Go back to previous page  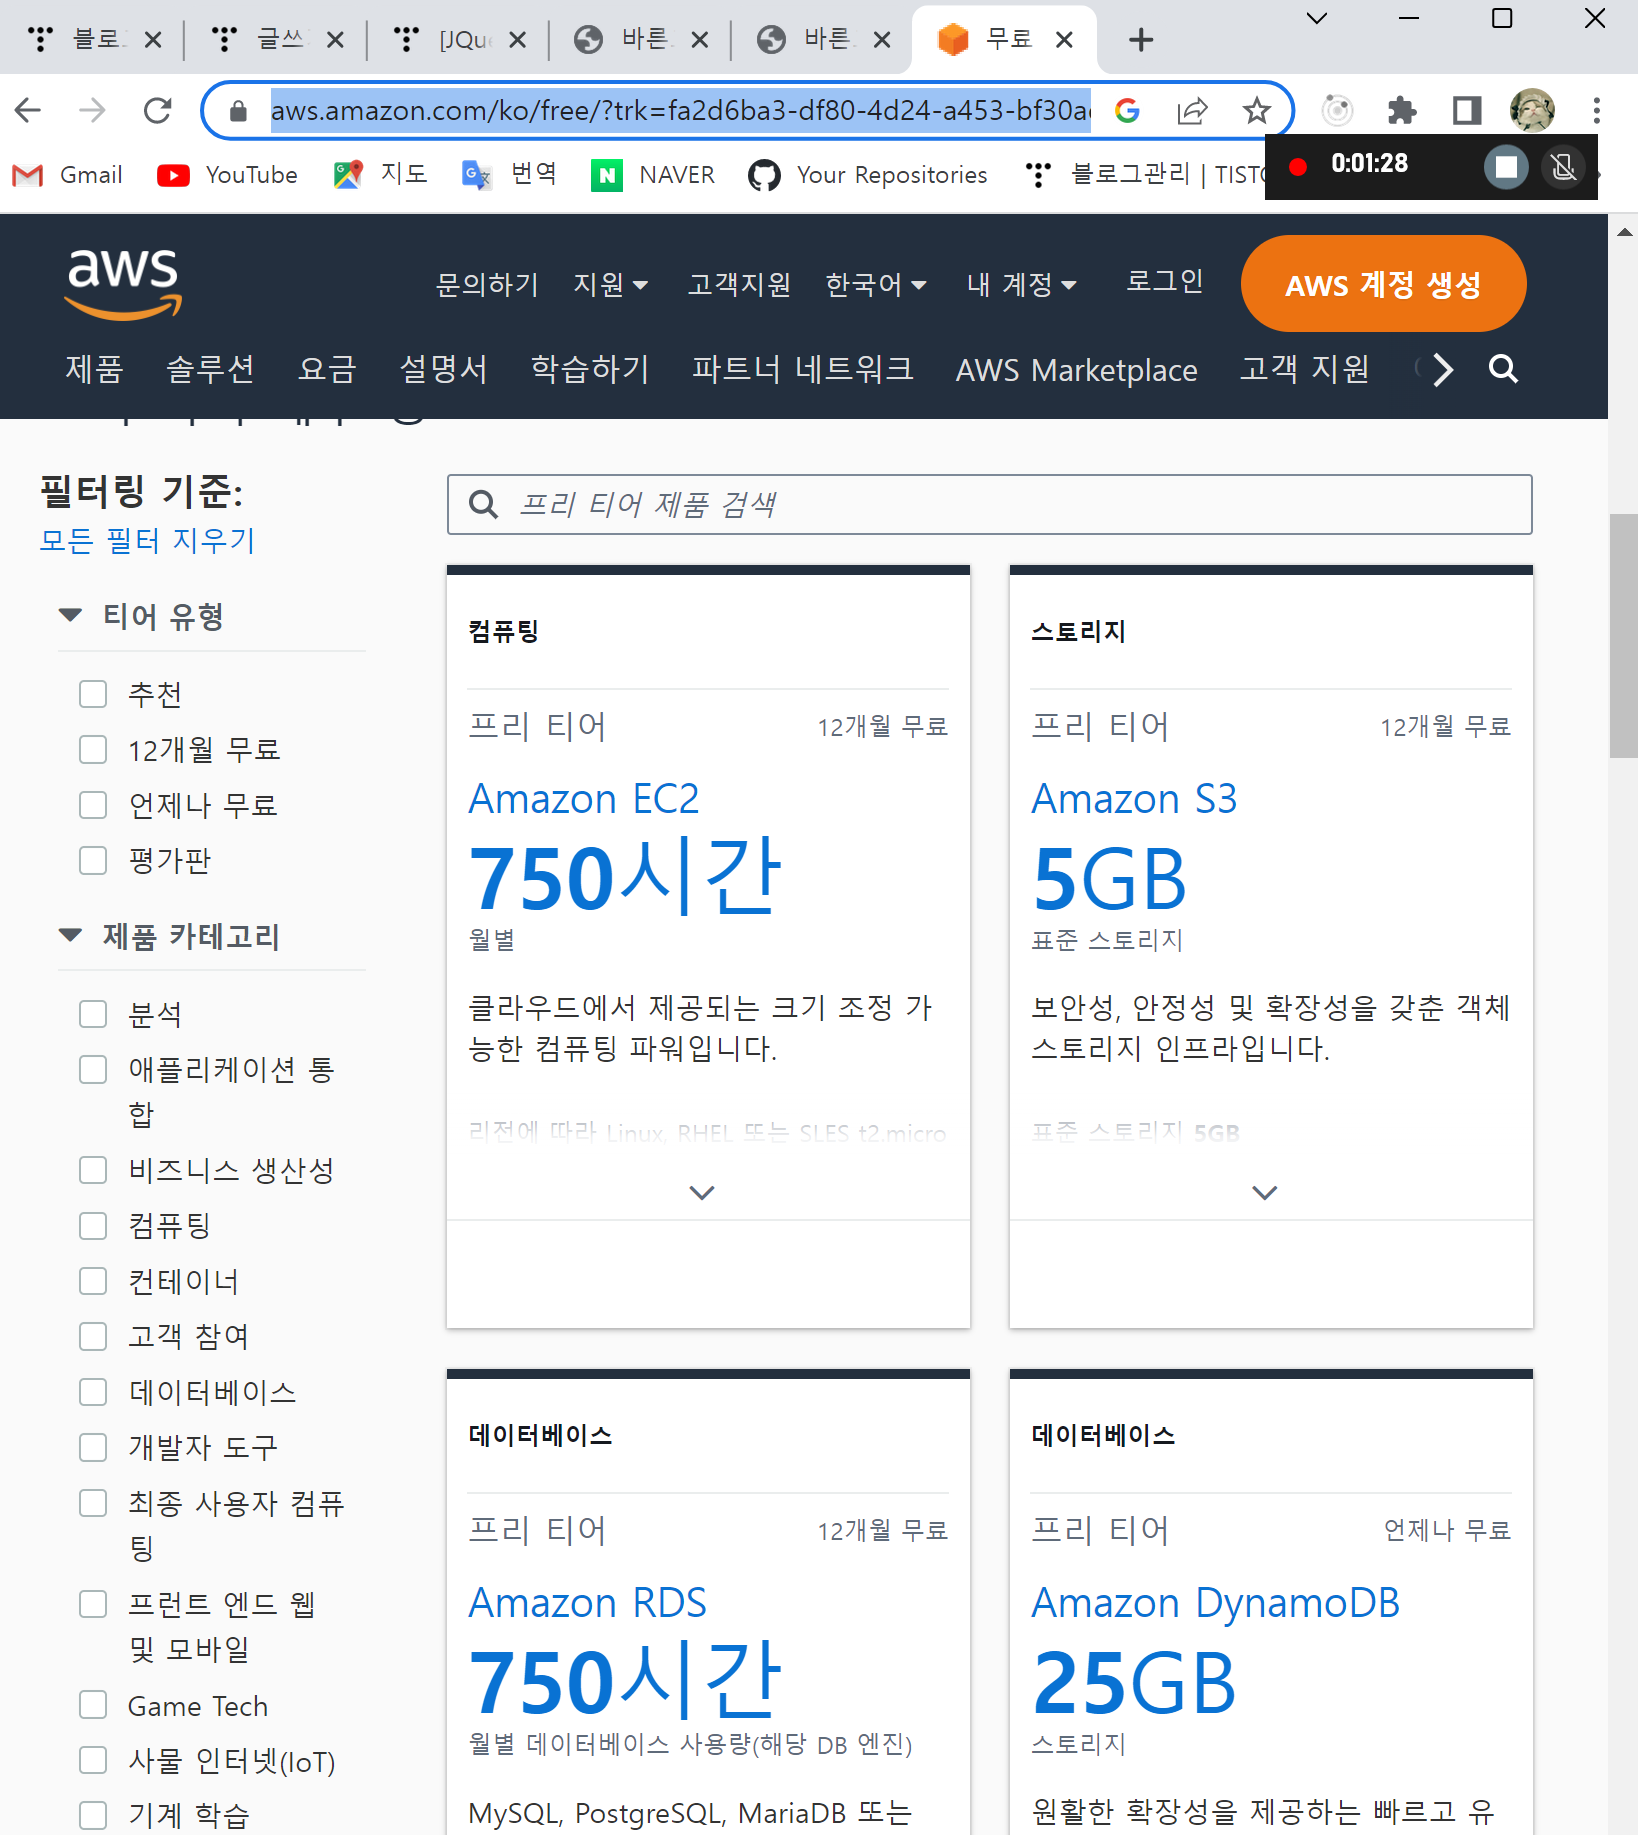(x=29, y=110)
